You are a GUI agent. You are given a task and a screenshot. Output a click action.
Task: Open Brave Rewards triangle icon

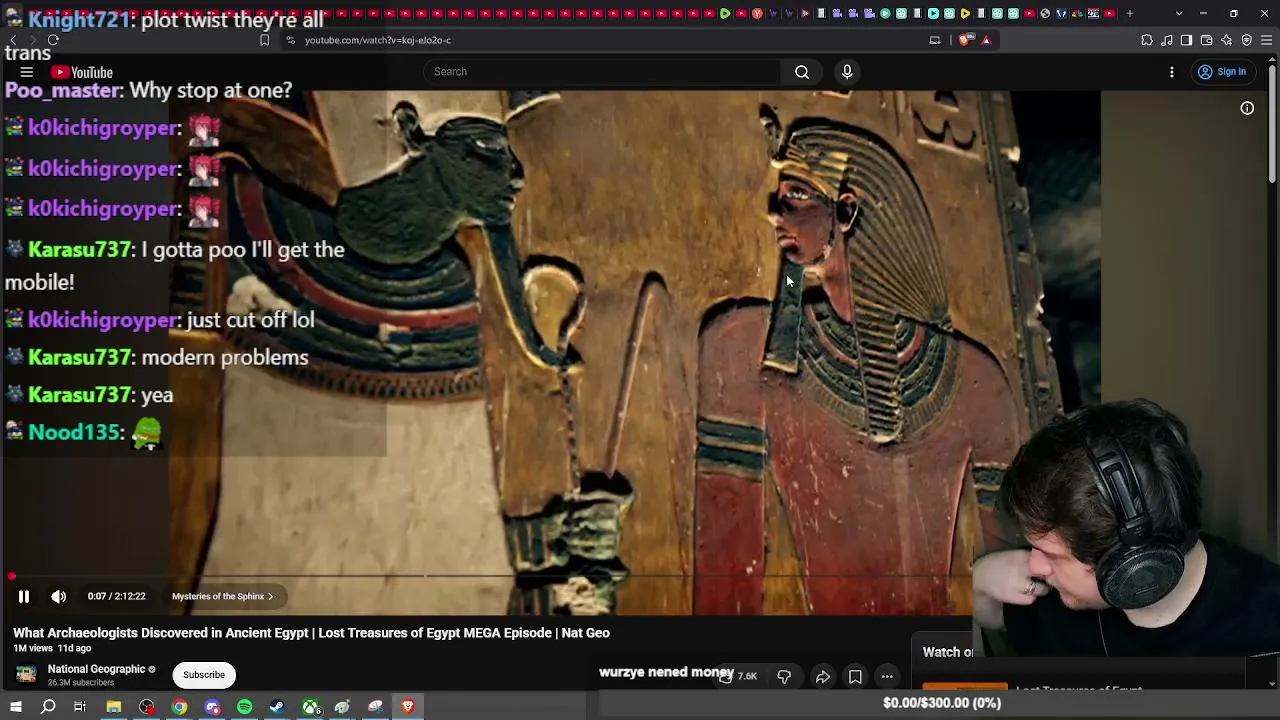point(986,40)
